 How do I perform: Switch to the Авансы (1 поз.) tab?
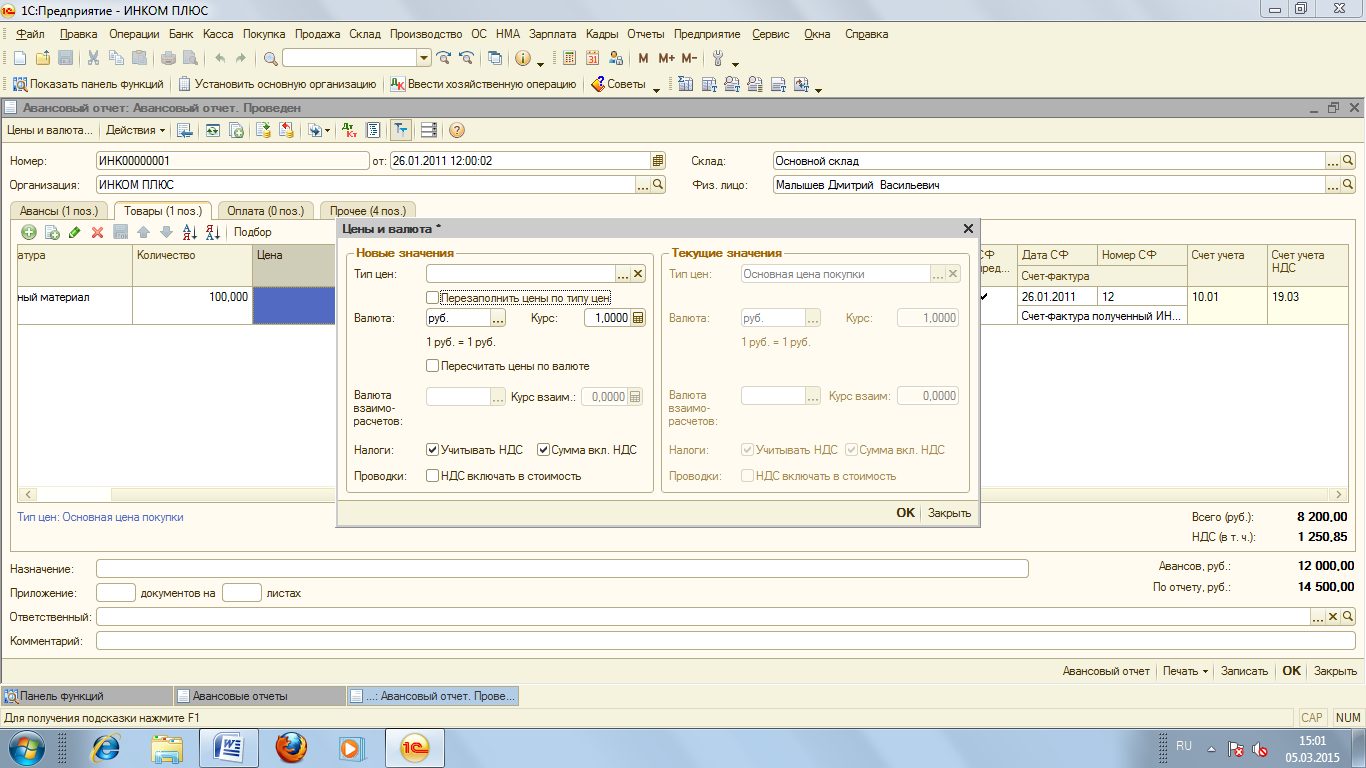point(59,211)
